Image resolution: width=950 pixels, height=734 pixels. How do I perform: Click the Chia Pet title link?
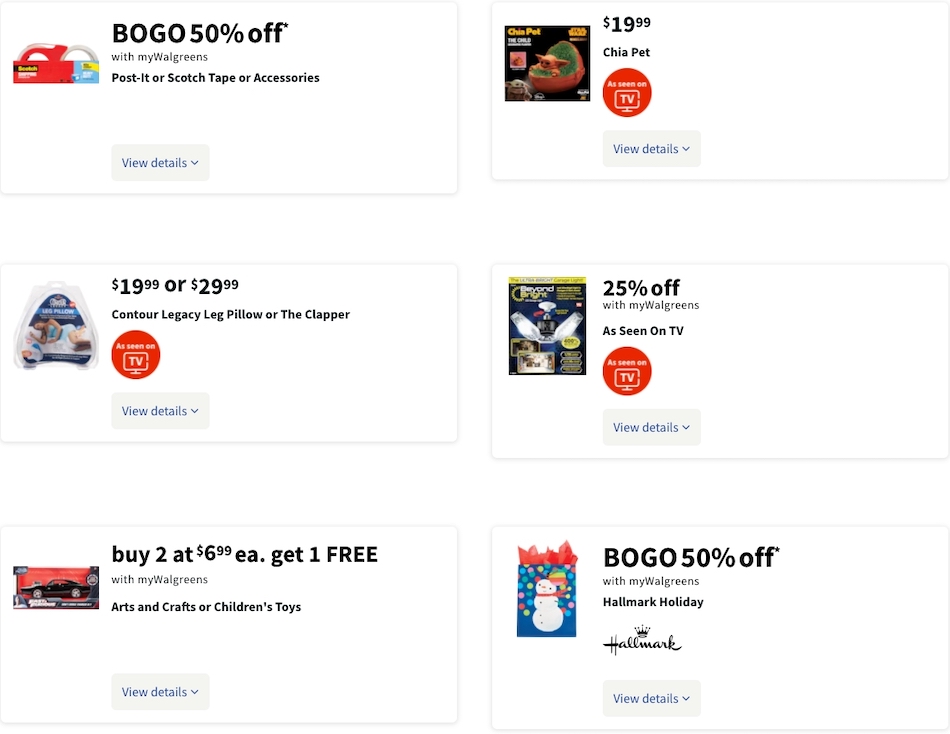(626, 52)
